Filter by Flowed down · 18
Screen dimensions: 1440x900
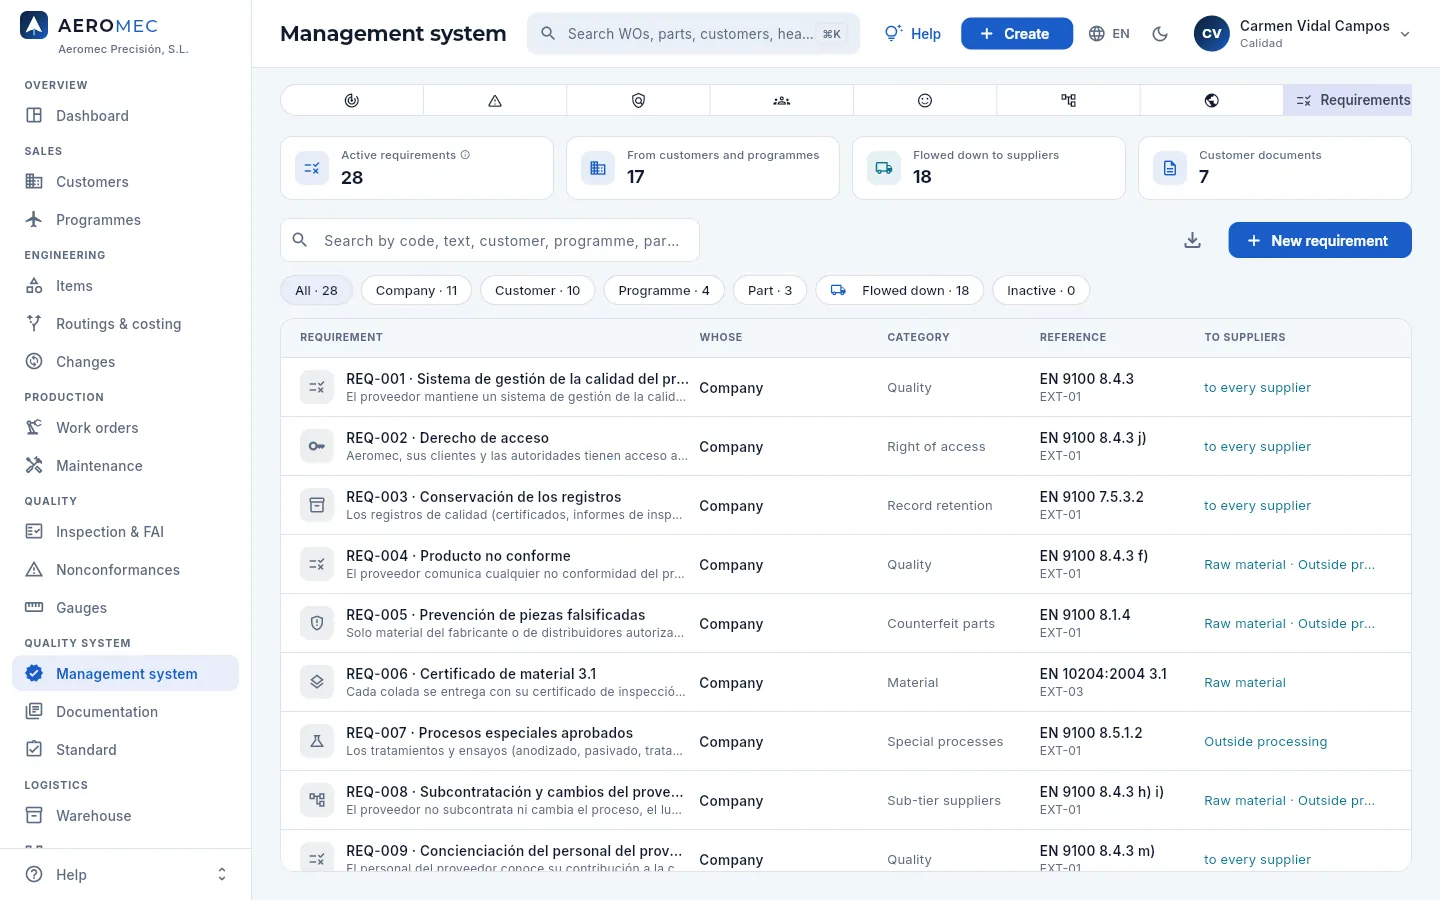(900, 291)
